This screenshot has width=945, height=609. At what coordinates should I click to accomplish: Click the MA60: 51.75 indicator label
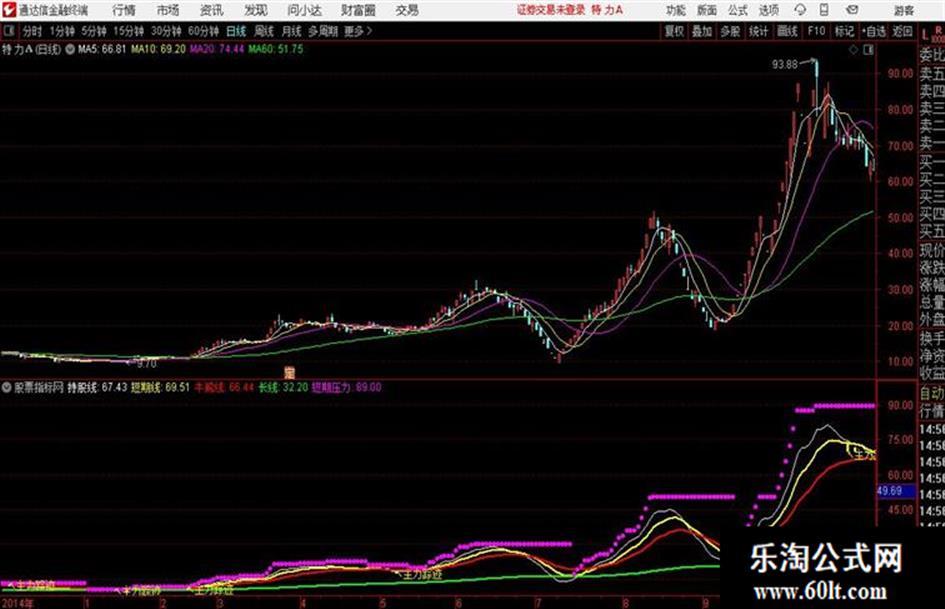tap(275, 49)
